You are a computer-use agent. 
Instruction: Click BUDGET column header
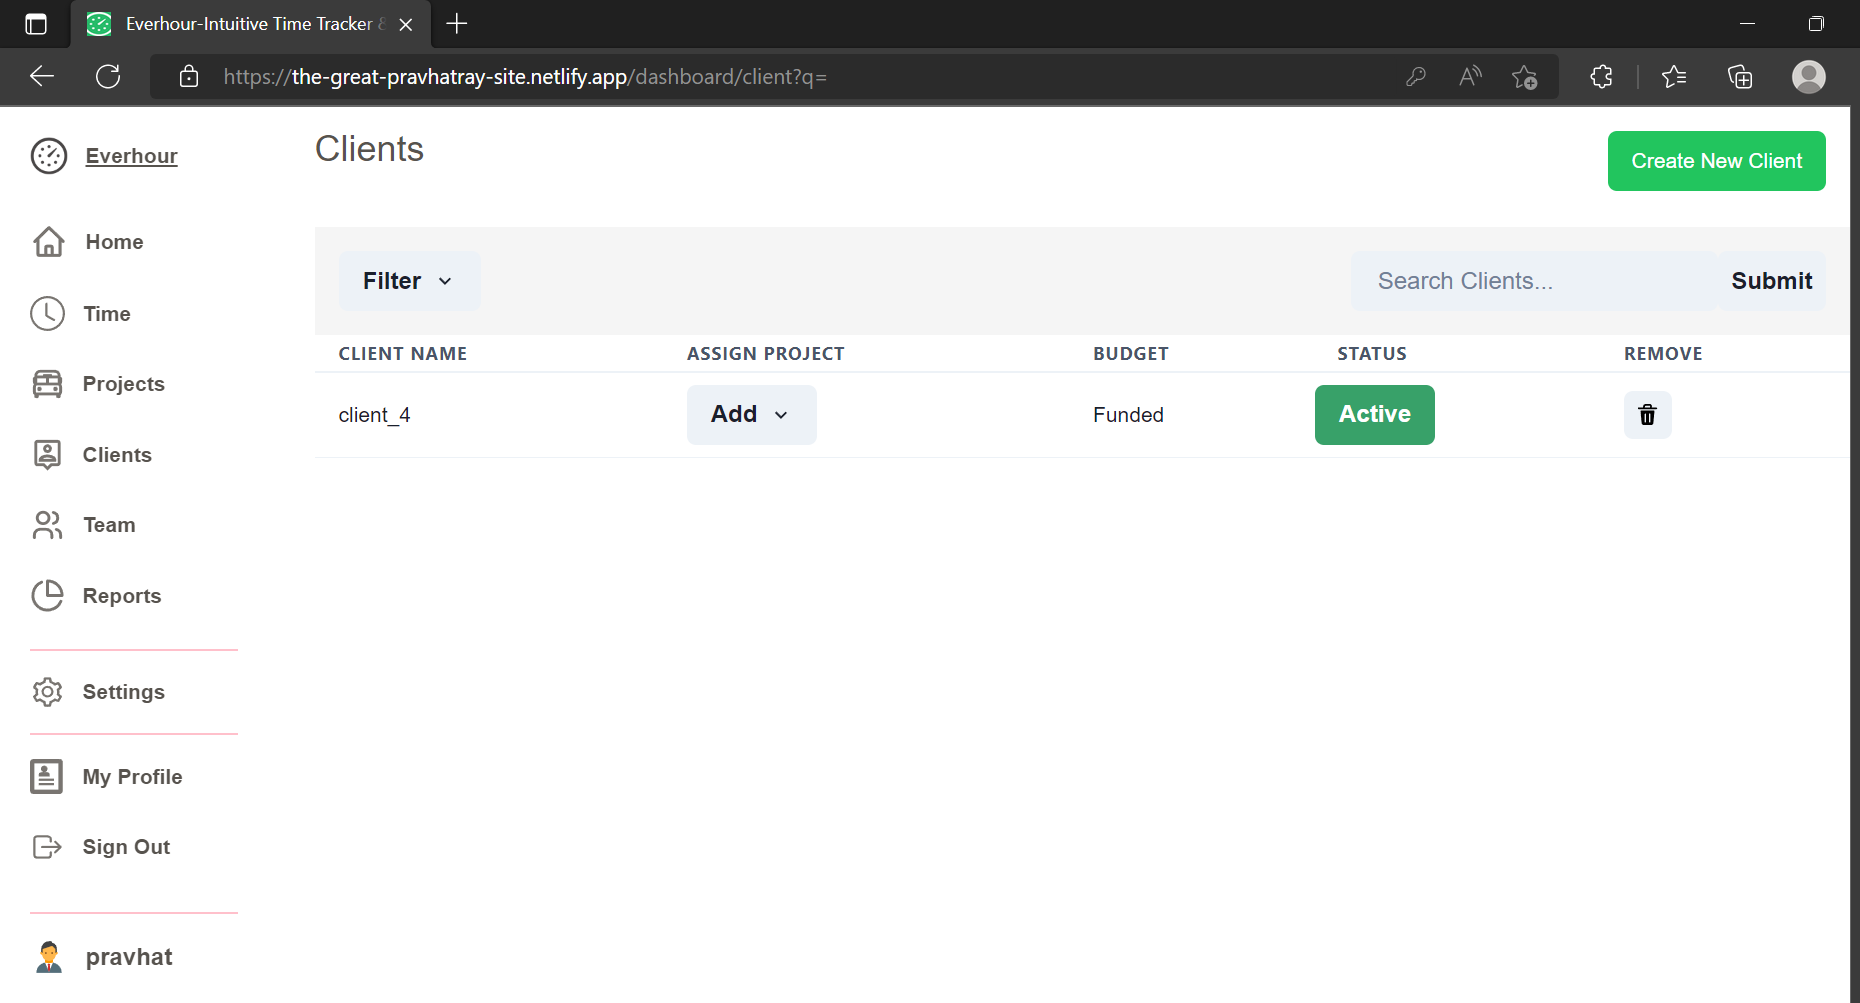[1130, 354]
